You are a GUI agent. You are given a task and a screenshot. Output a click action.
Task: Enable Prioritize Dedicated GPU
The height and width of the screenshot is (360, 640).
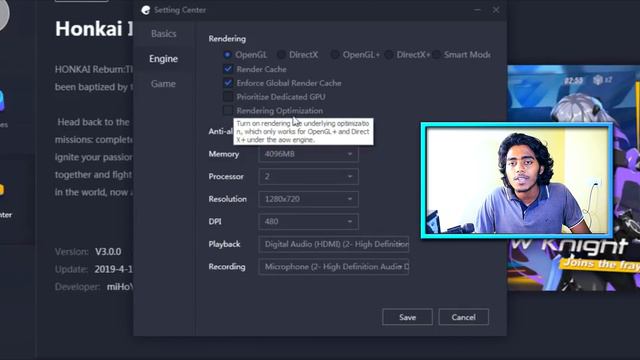point(228,97)
